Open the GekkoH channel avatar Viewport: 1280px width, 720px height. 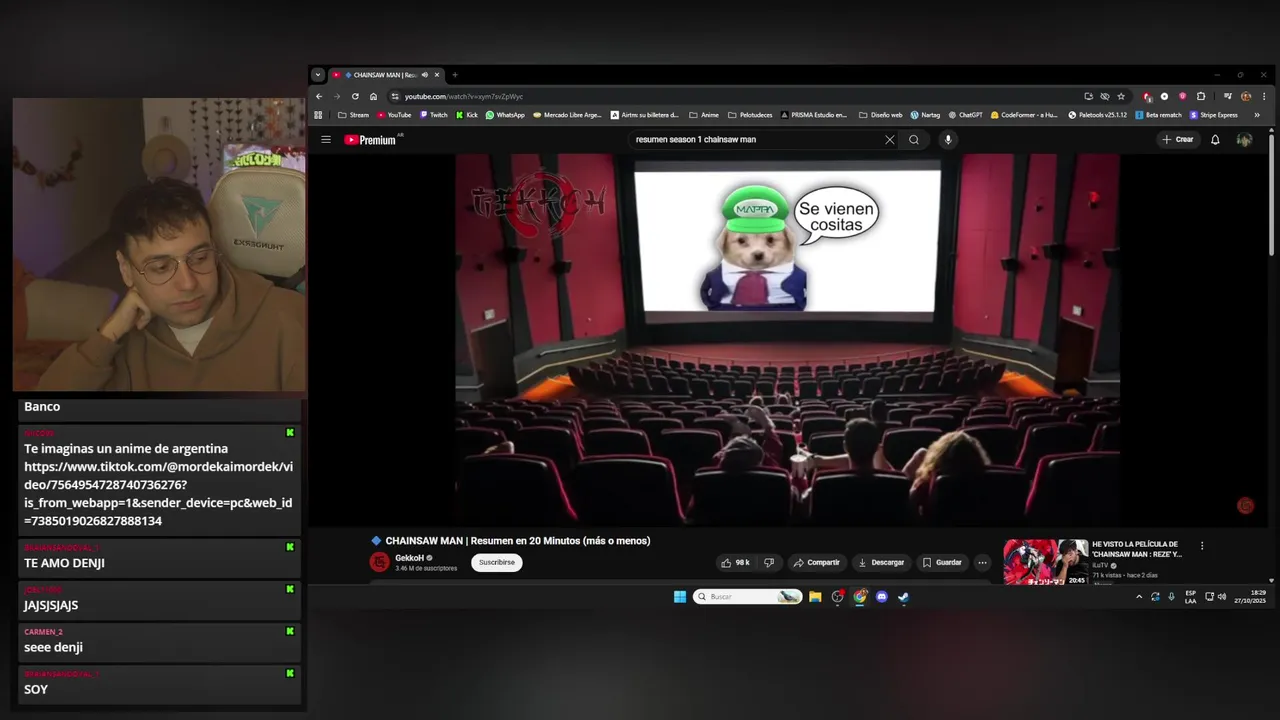click(379, 562)
